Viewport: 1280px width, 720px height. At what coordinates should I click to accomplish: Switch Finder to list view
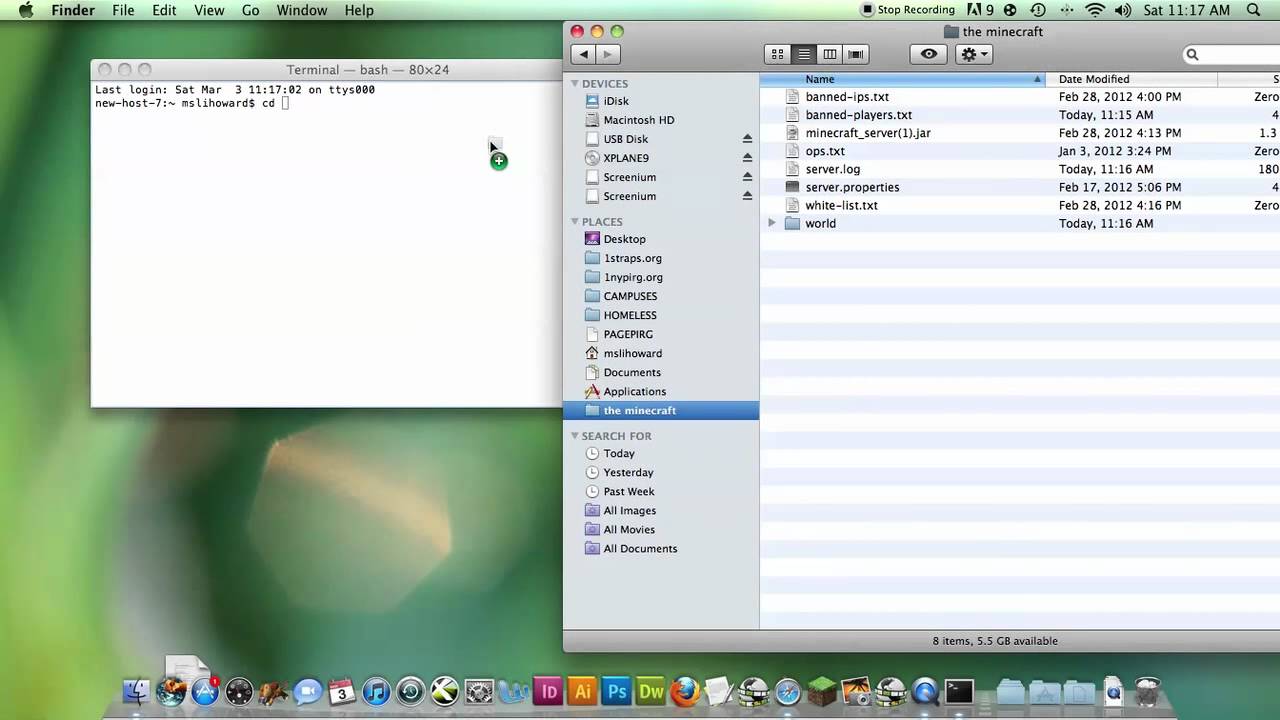[x=803, y=54]
